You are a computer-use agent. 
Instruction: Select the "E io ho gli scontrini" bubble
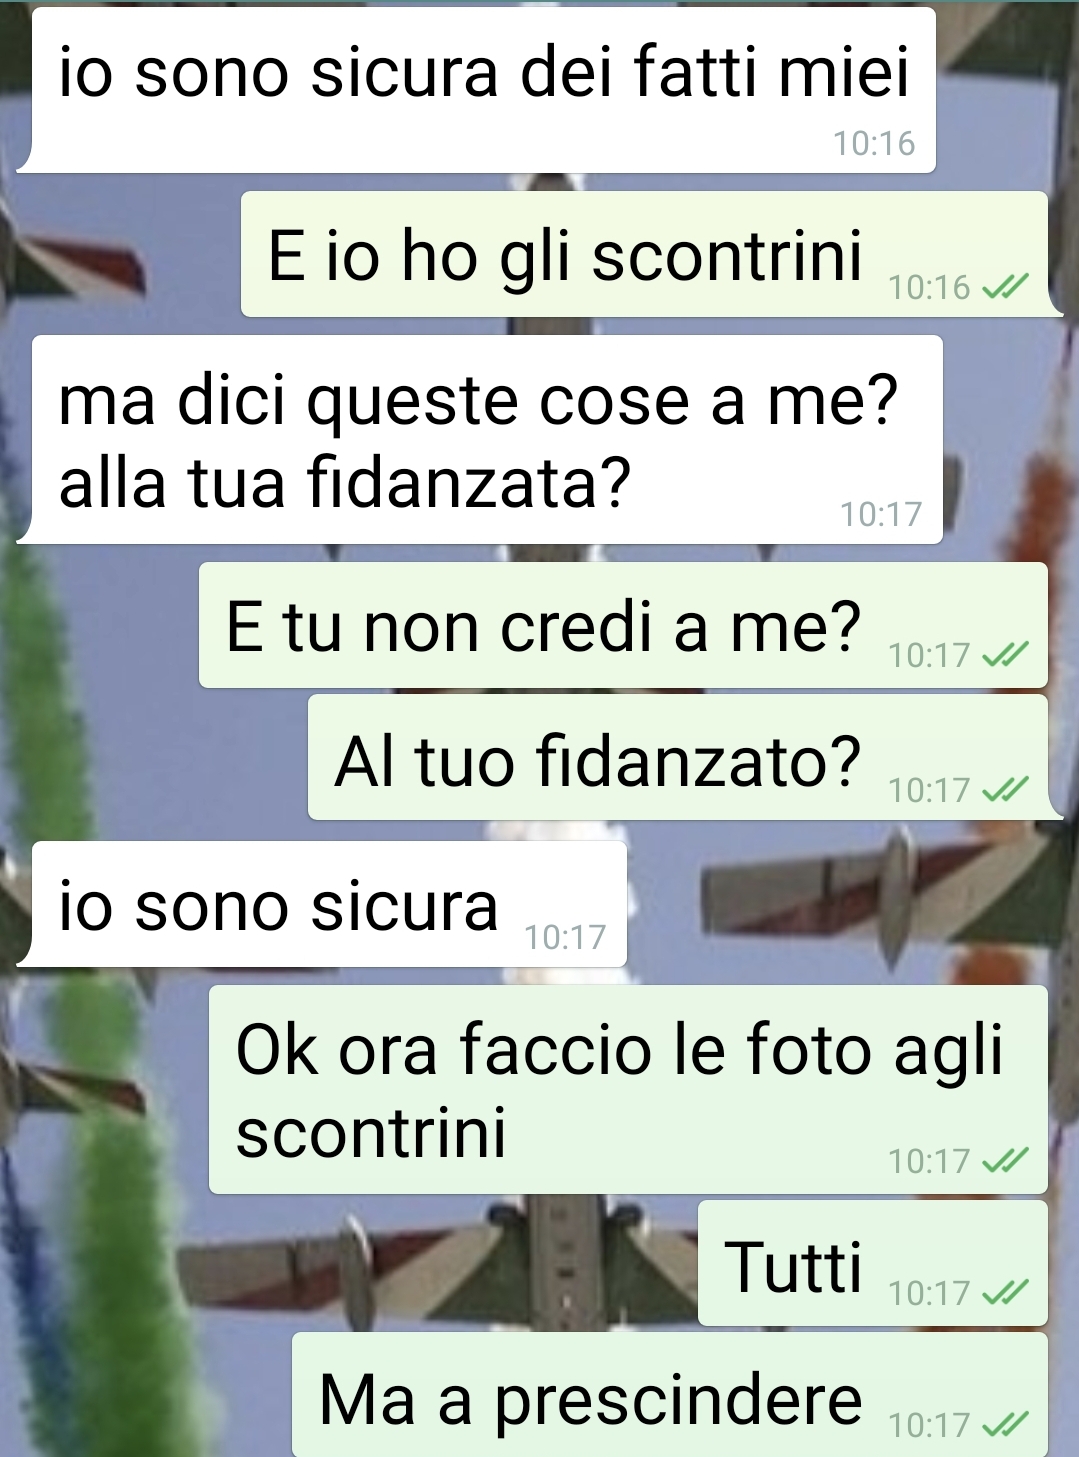pyautogui.click(x=645, y=255)
